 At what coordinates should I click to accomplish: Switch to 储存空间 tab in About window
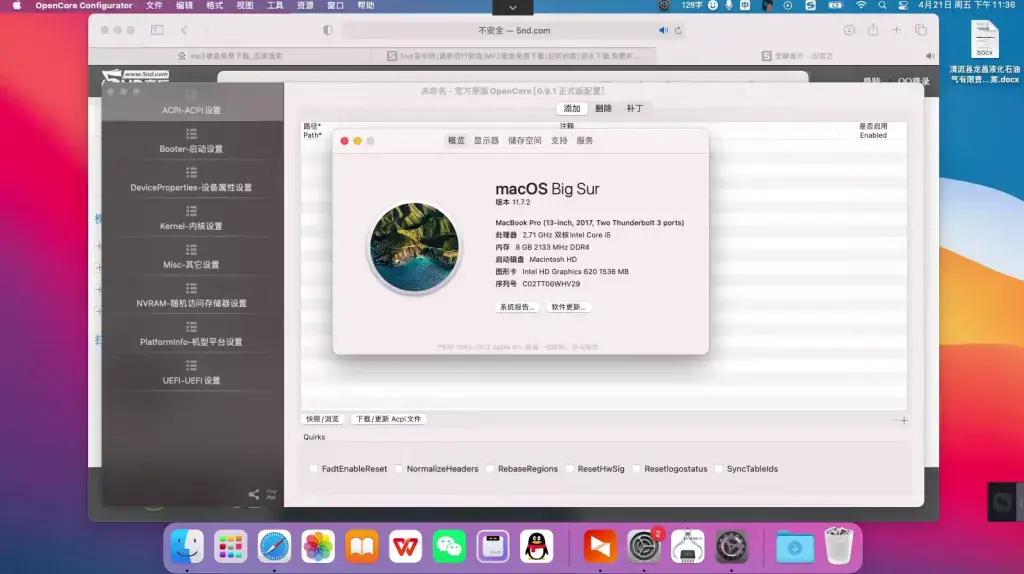pyautogui.click(x=524, y=140)
